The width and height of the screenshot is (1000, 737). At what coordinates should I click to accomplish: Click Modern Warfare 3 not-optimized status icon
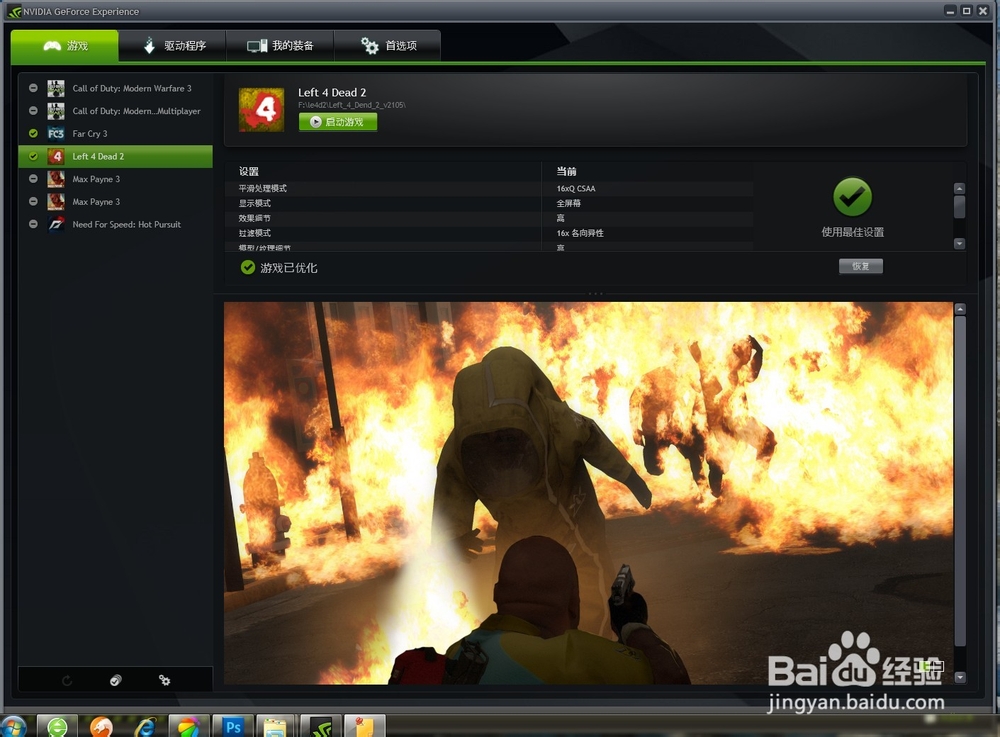click(33, 88)
